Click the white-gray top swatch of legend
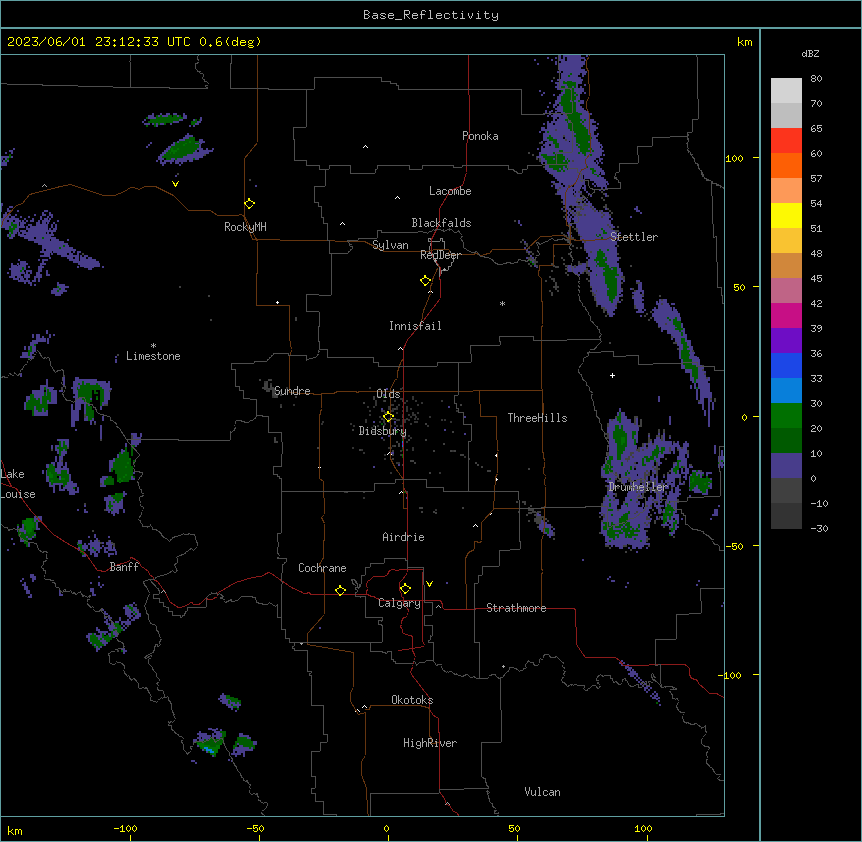Screen dimensions: 862x842 (x=786, y=90)
